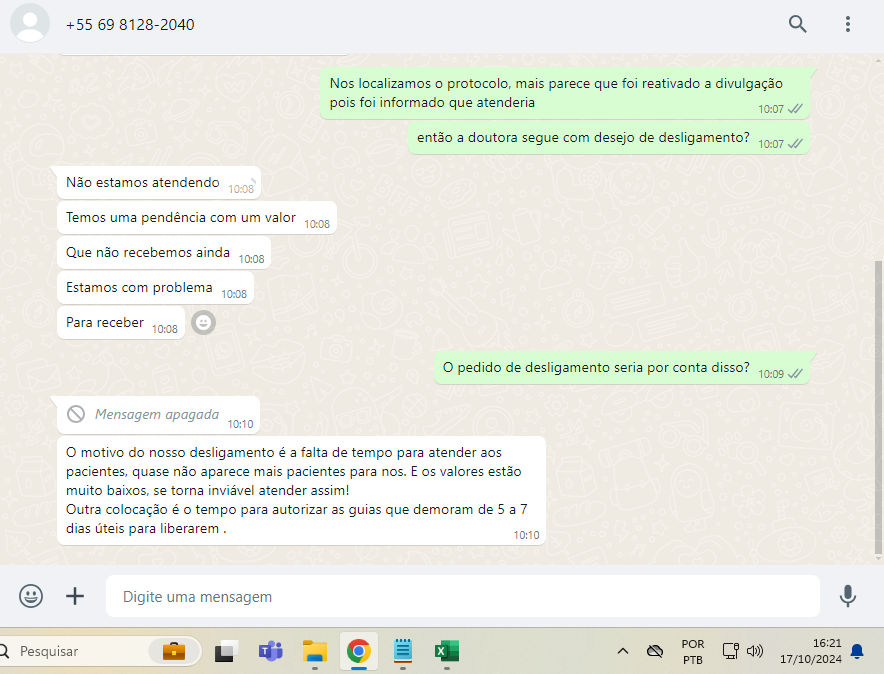This screenshot has height=674, width=884.
Task: React to "Para receber" with emoji button
Action: [x=204, y=322]
